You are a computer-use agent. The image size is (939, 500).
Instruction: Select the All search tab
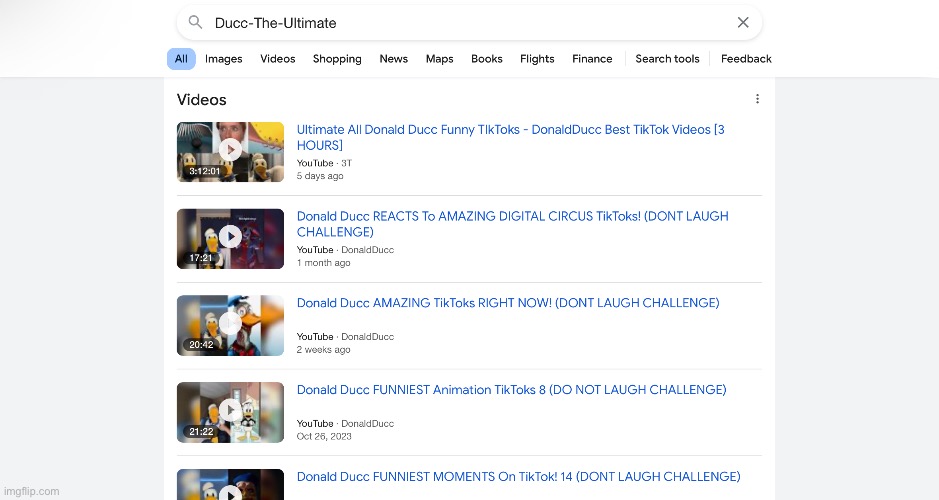click(x=181, y=59)
